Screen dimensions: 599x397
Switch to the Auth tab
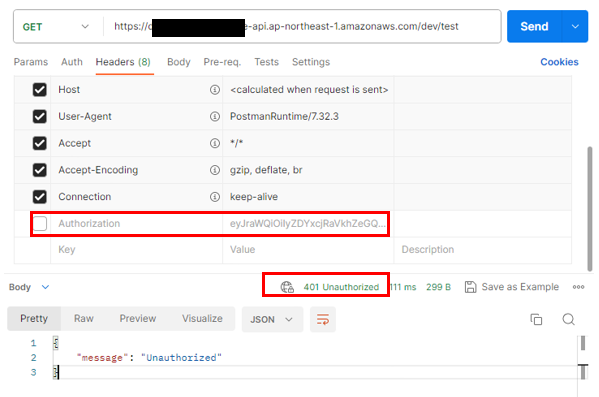tap(72, 62)
